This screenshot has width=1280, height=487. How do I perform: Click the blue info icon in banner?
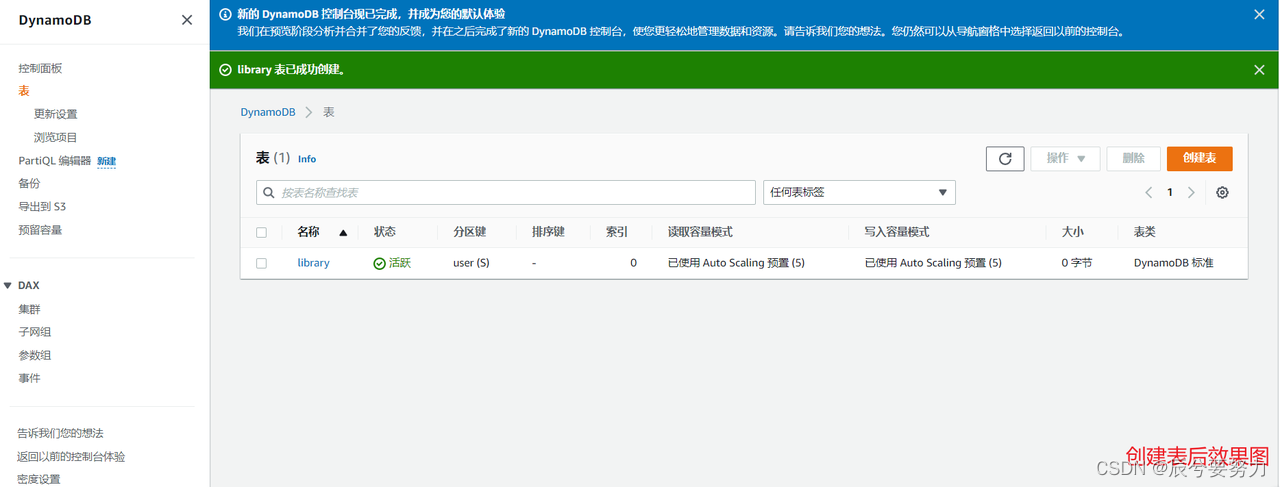tap(225, 15)
